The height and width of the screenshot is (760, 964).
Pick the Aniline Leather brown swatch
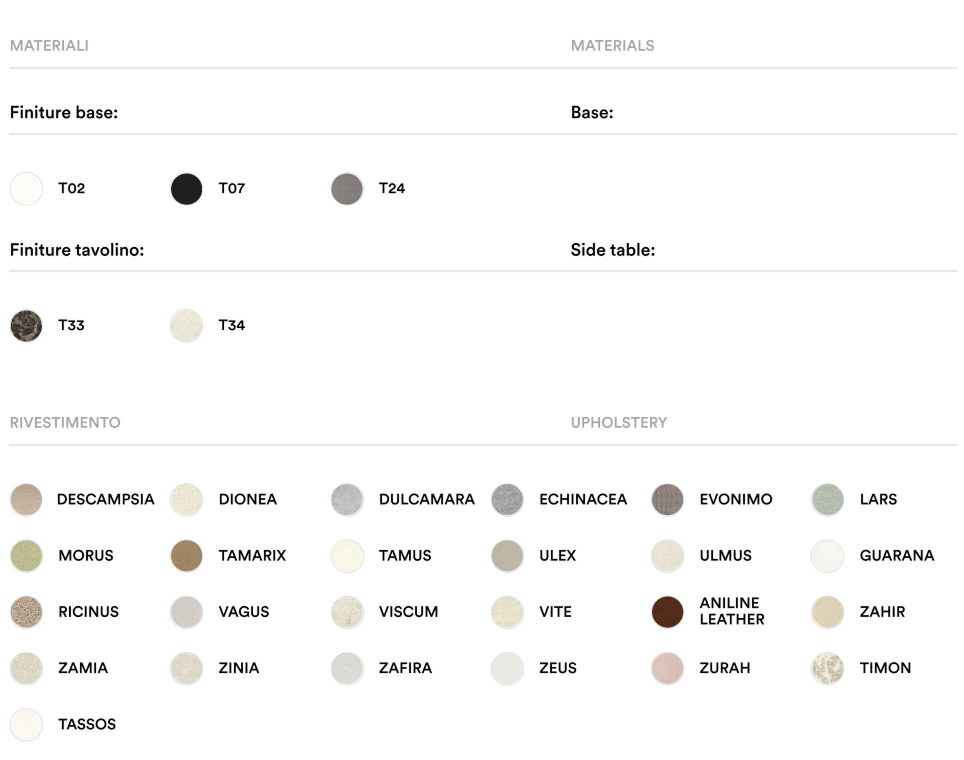coord(668,612)
